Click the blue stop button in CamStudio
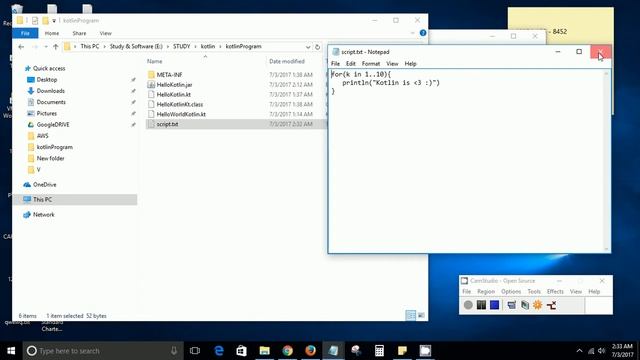This screenshot has width=640, height=360. pyautogui.click(x=494, y=305)
